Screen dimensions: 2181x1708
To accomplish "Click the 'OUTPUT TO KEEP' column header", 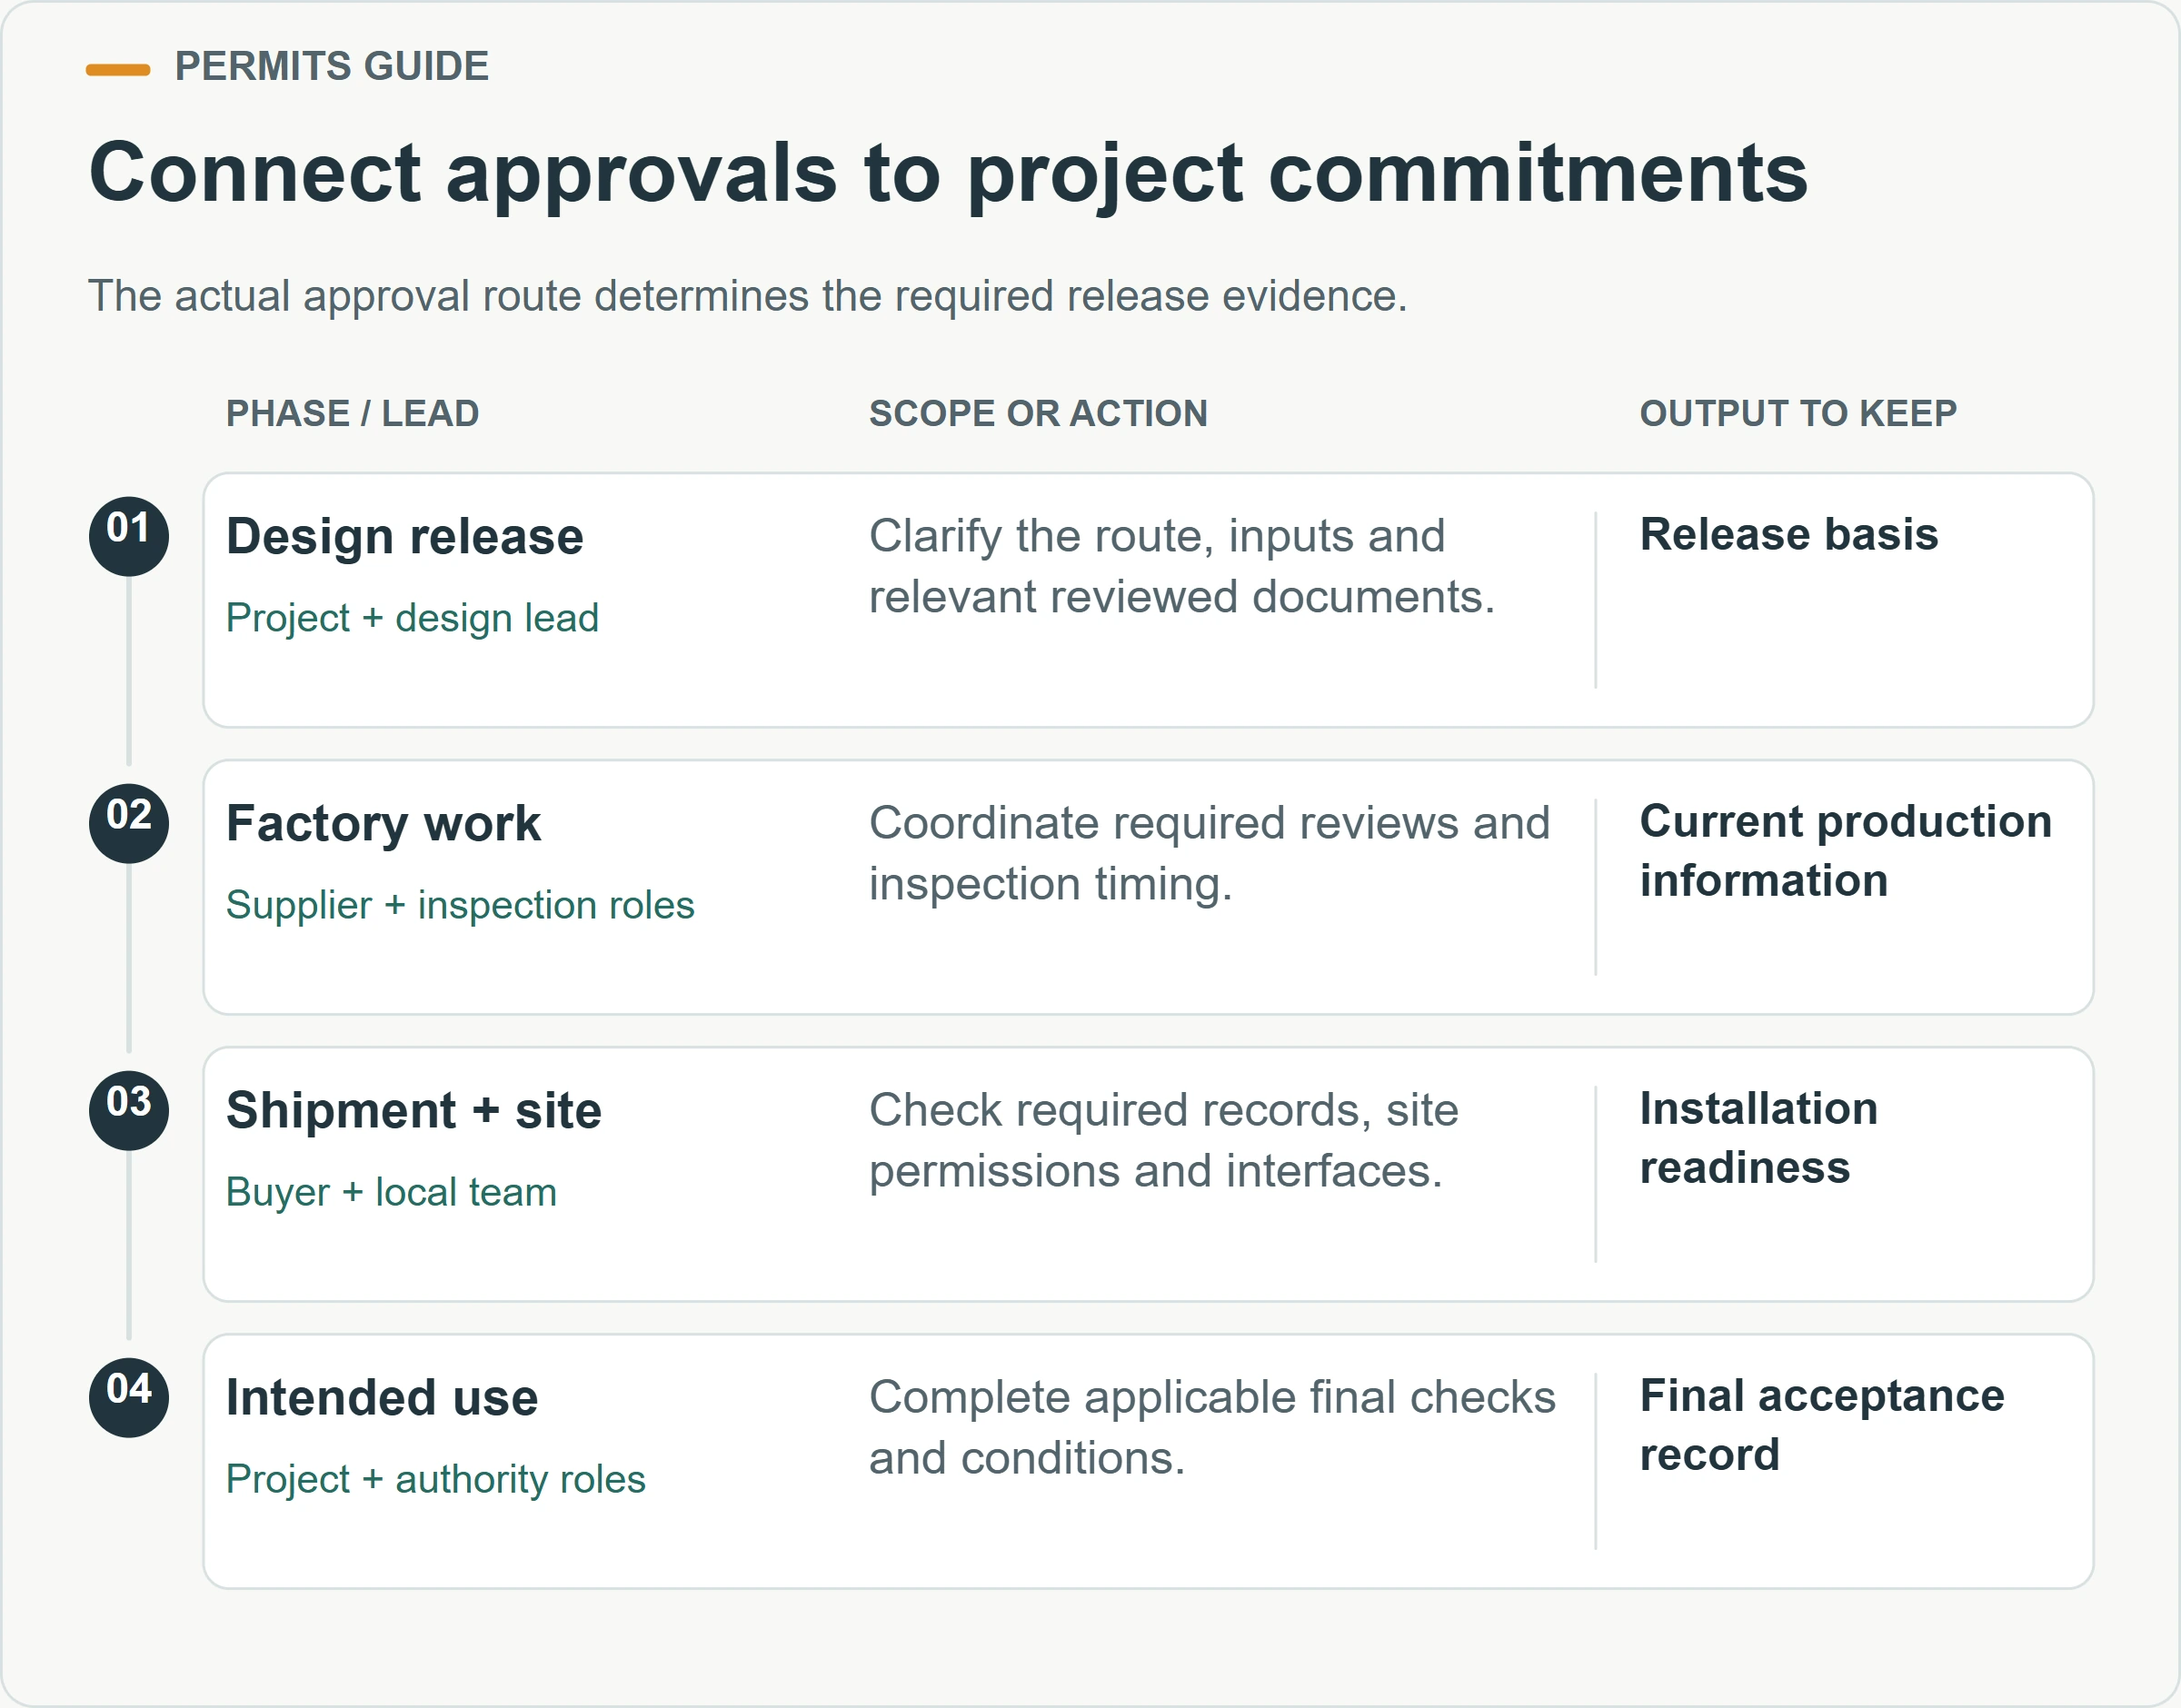I will pos(1798,413).
